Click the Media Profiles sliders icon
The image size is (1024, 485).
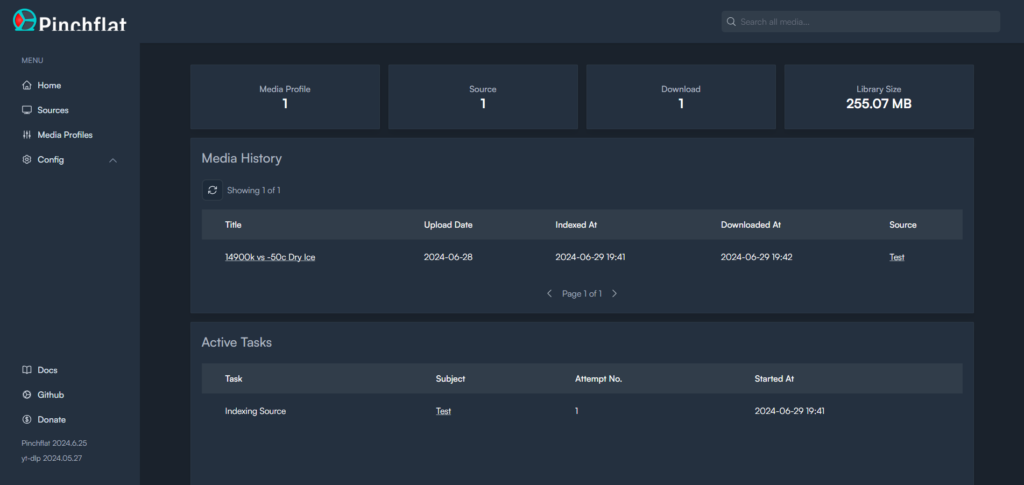point(27,135)
